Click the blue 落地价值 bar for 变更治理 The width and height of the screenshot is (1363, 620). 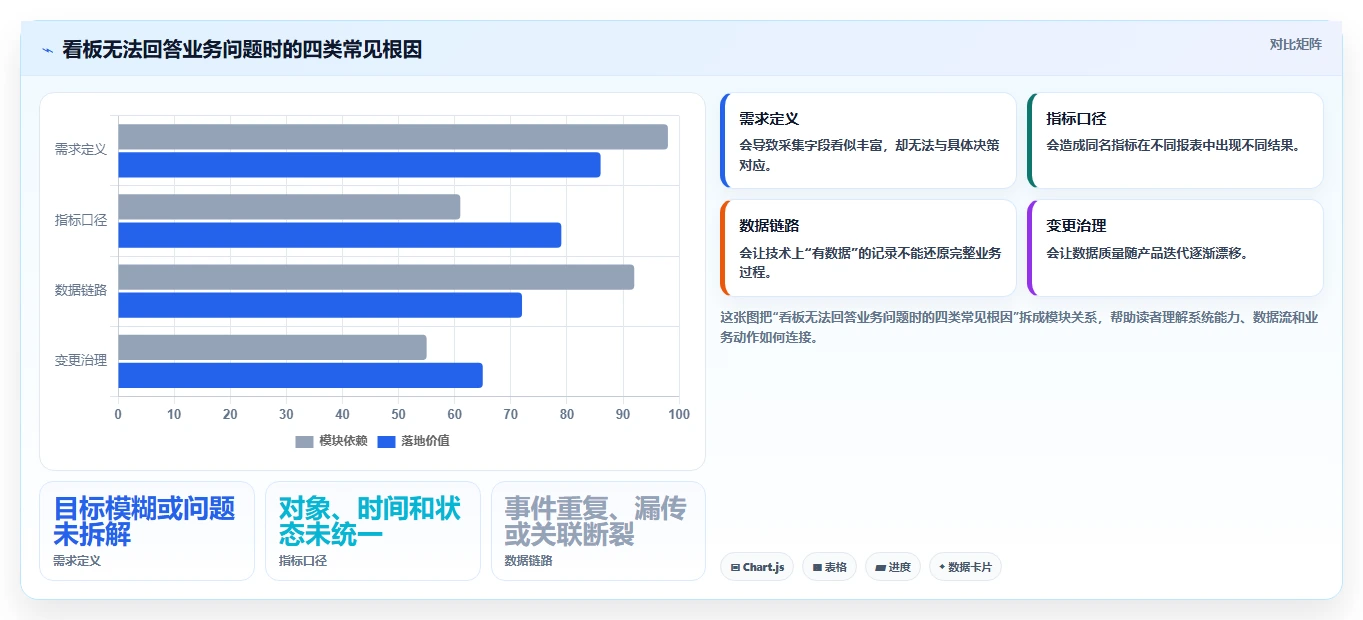coord(300,375)
